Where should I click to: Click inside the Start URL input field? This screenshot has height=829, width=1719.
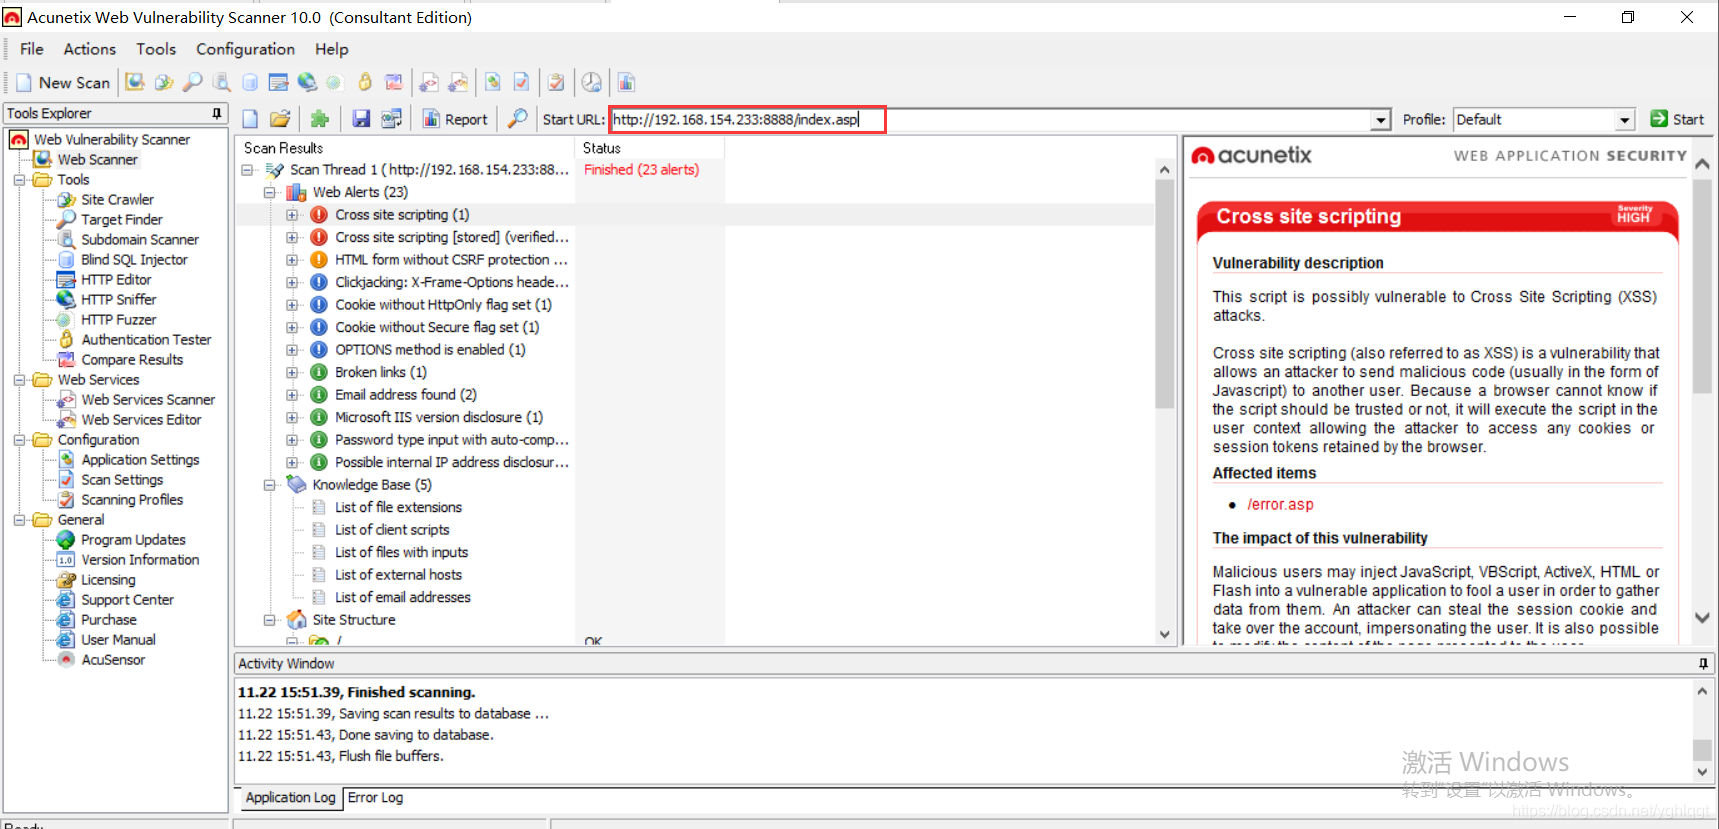[991, 120]
